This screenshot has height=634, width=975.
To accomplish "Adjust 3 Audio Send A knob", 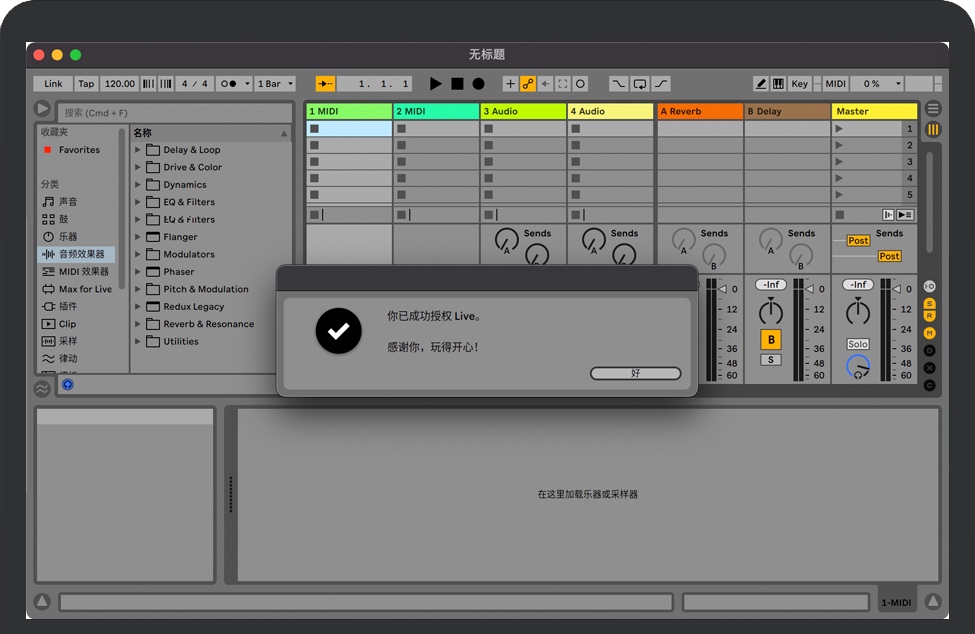I will 506,240.
